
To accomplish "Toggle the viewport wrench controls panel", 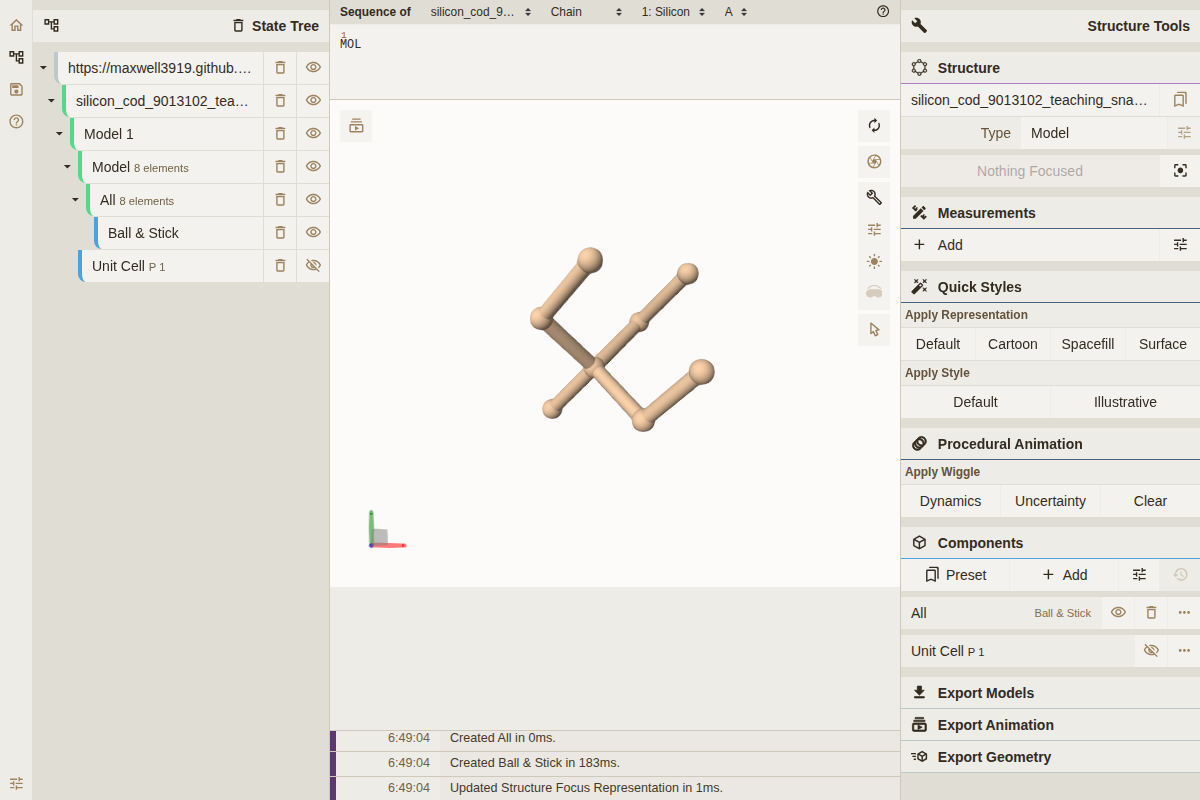I will 874,197.
